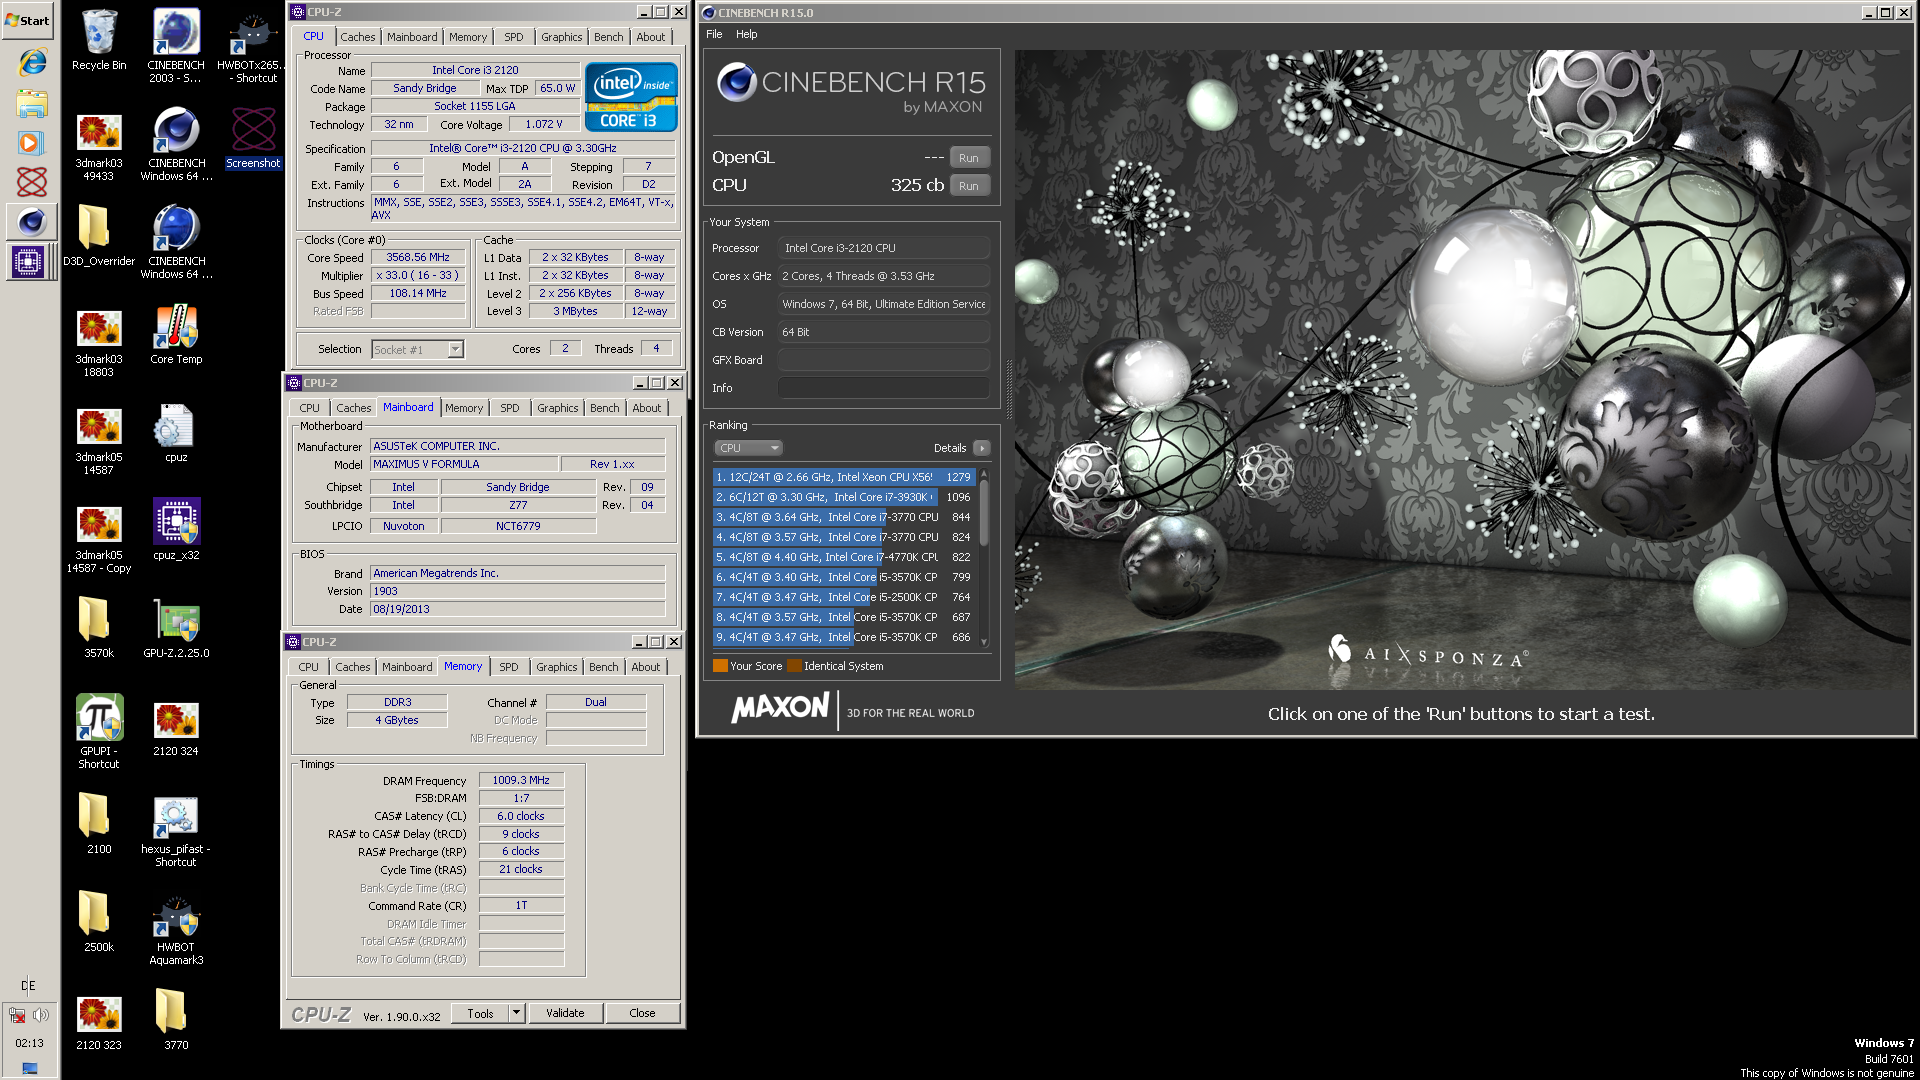Open the 2120 323 desktop icon

coord(99,1022)
